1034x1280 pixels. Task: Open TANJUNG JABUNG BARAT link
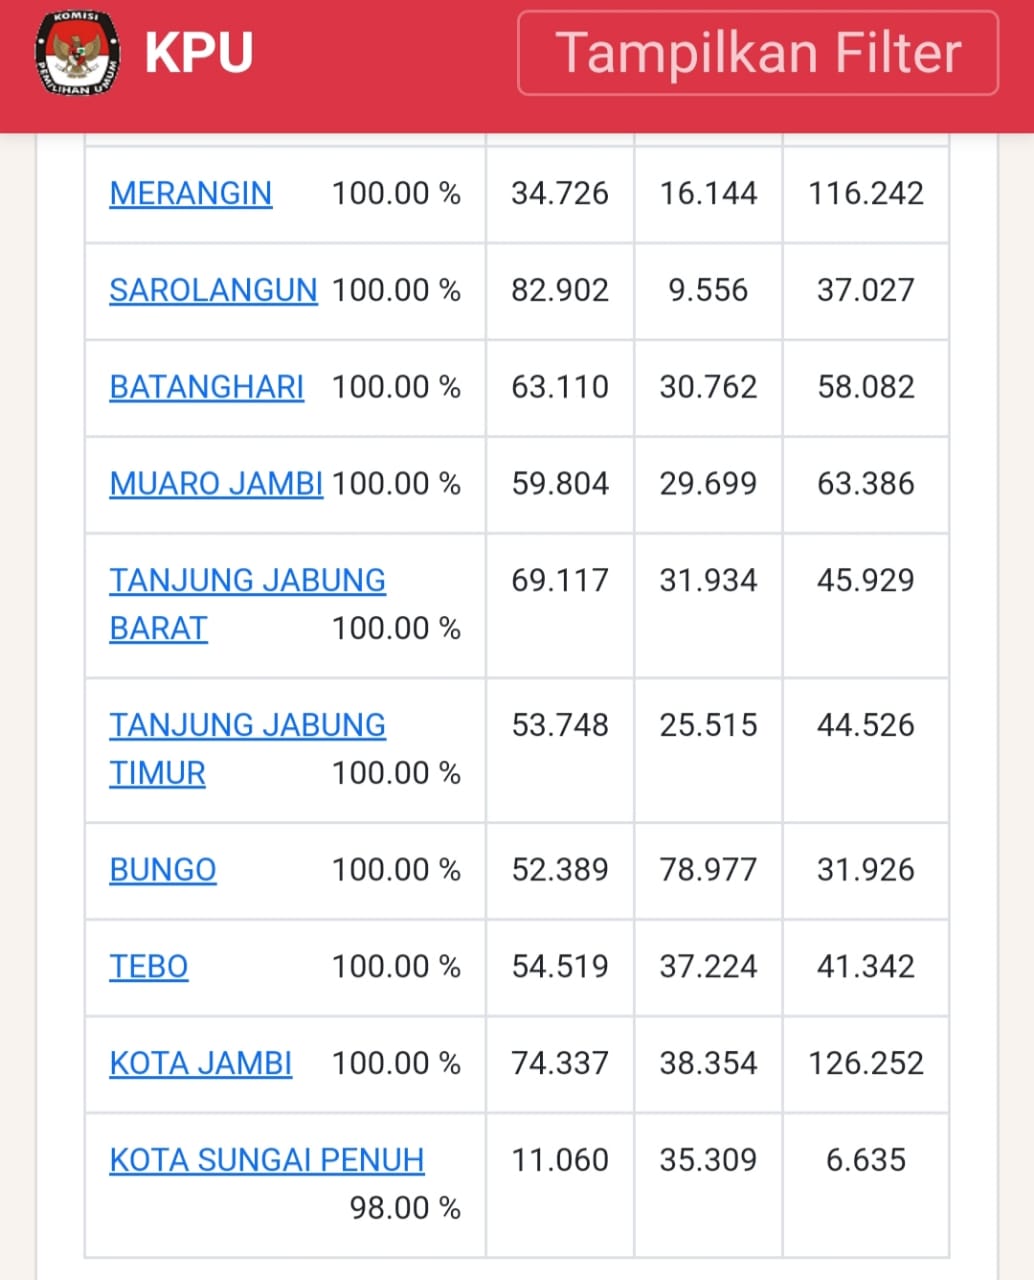[247, 581]
